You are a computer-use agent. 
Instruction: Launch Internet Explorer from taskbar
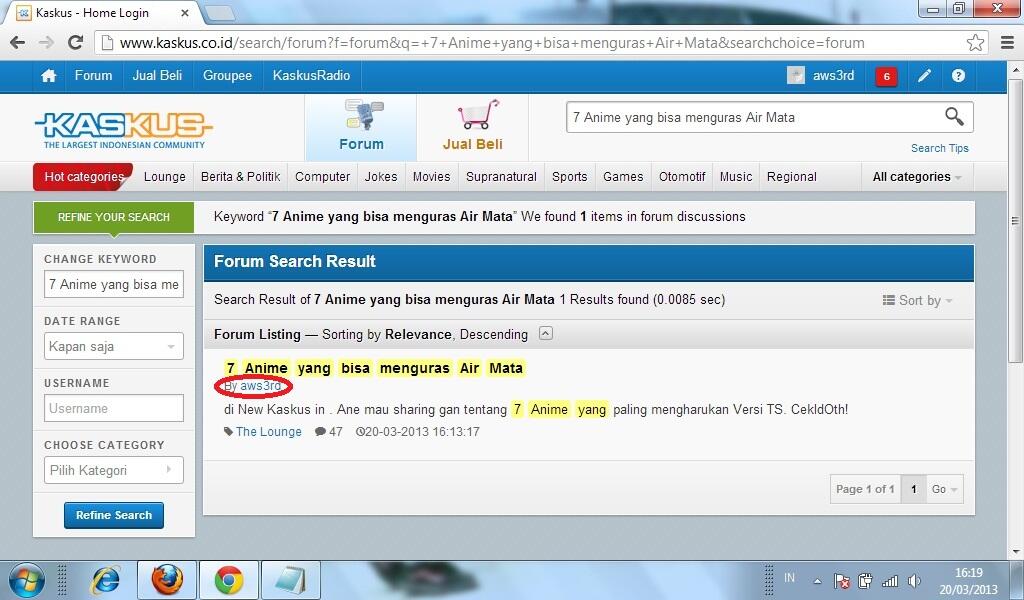pos(106,580)
